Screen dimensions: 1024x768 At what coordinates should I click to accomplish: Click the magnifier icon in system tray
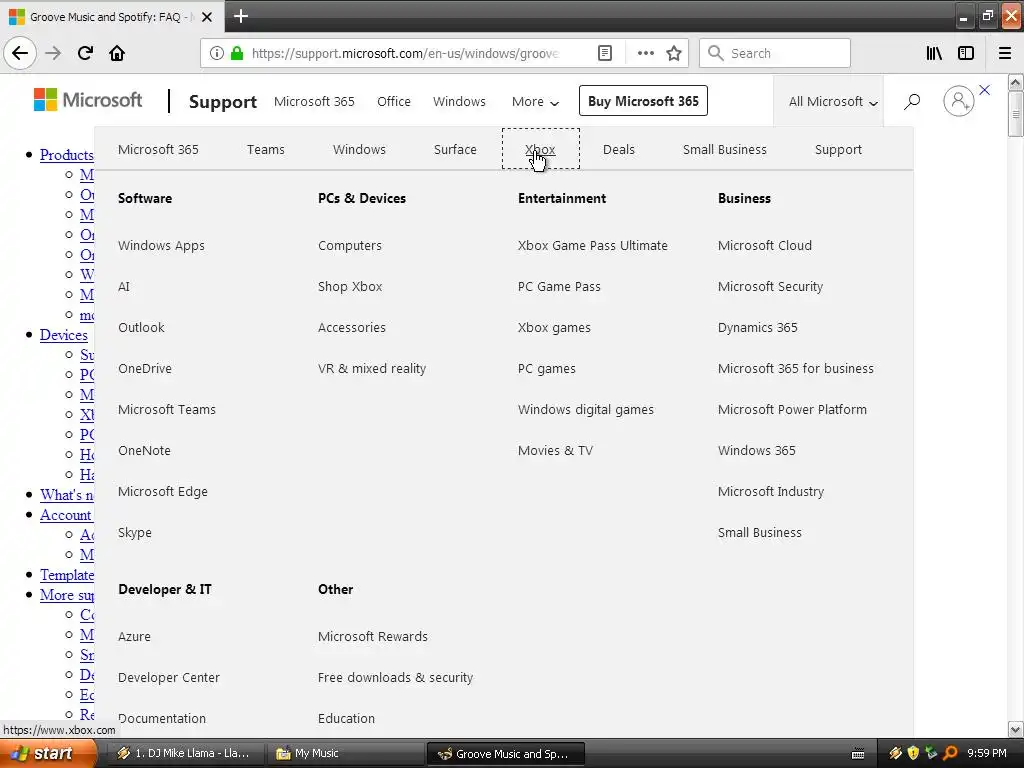(951, 753)
